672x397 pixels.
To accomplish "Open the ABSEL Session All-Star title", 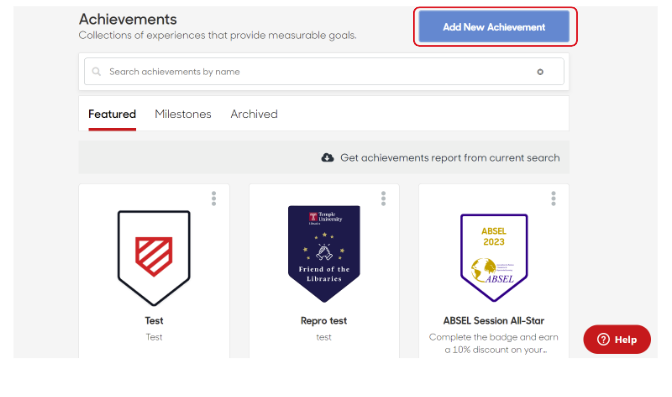I will [494, 321].
